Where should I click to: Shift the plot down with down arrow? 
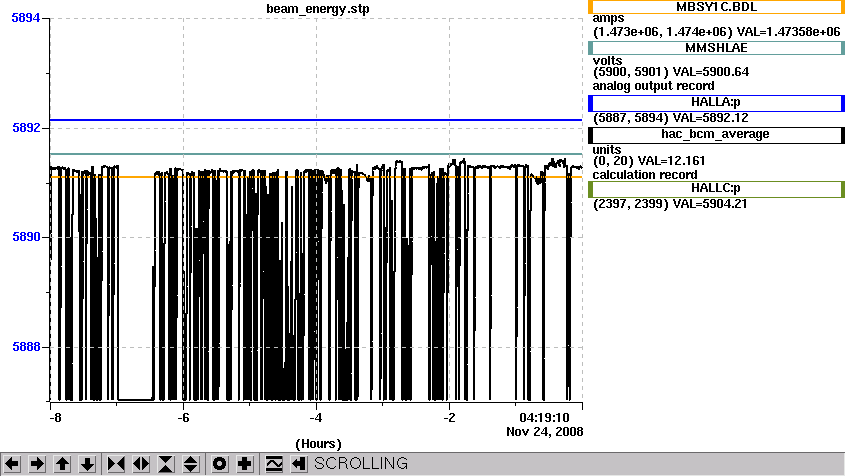88,464
